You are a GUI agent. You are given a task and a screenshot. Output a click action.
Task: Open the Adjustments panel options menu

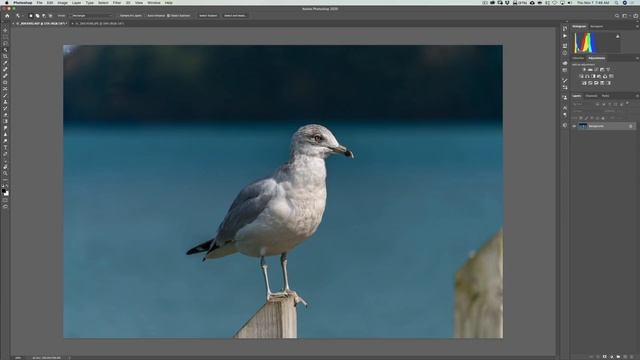637,58
